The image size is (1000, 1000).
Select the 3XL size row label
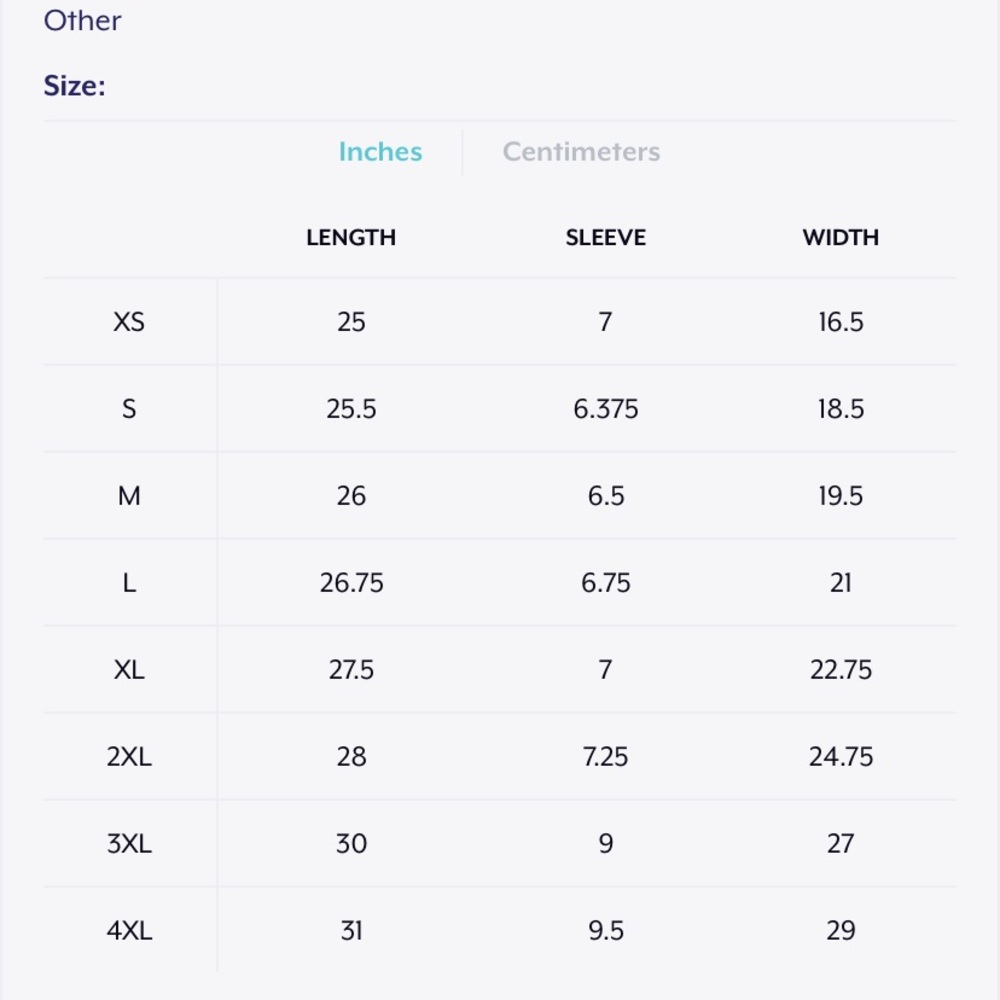coord(129,844)
